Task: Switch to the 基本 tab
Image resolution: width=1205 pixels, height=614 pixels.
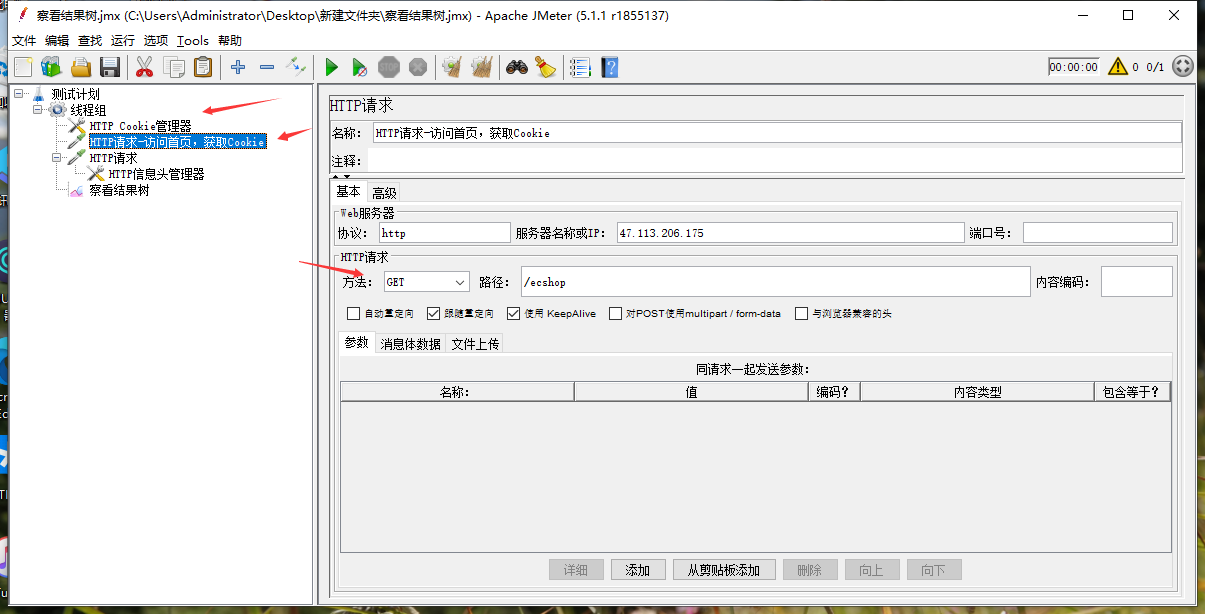Action: [x=348, y=191]
